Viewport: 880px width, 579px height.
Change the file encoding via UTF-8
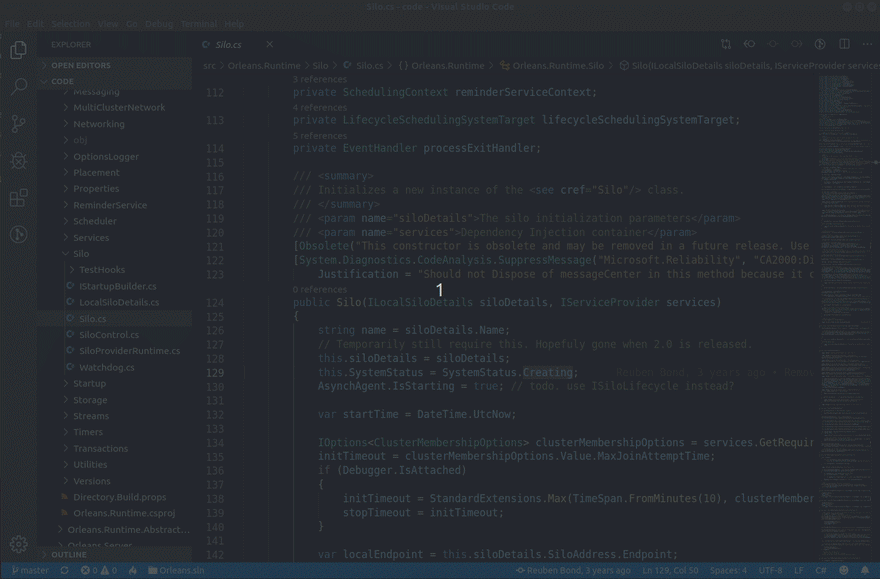(771, 571)
